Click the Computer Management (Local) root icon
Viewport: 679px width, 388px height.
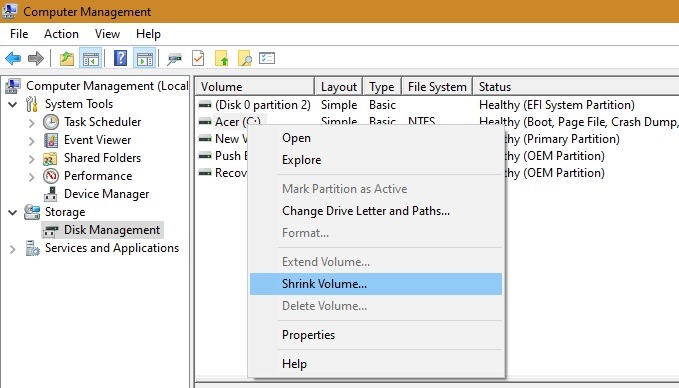tap(13, 86)
